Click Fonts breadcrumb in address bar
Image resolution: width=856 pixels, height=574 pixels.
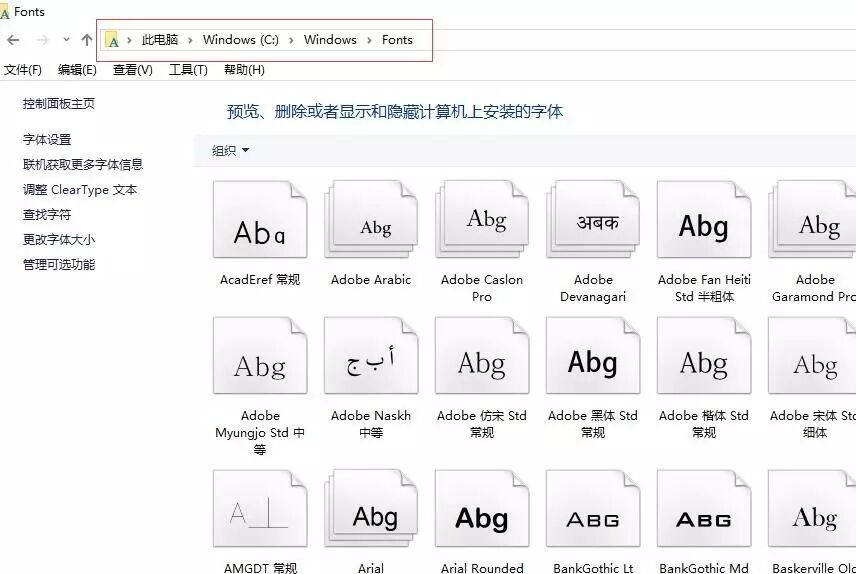(397, 40)
